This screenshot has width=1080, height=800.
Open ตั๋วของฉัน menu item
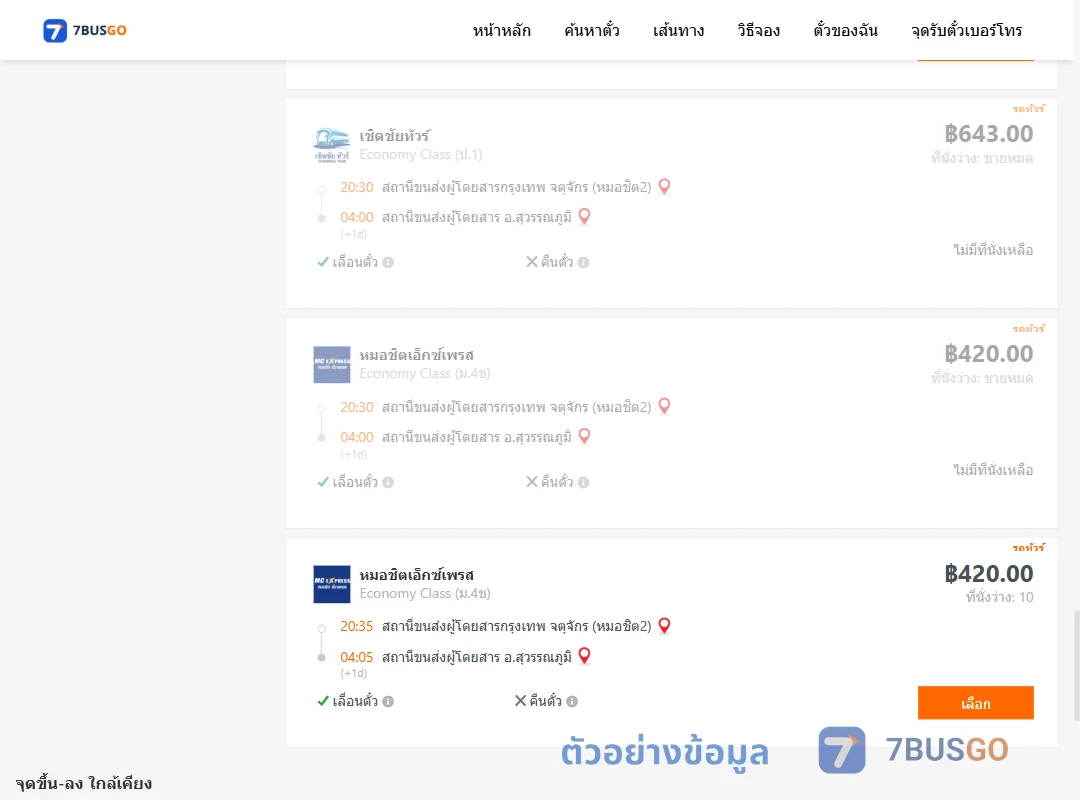(x=845, y=30)
